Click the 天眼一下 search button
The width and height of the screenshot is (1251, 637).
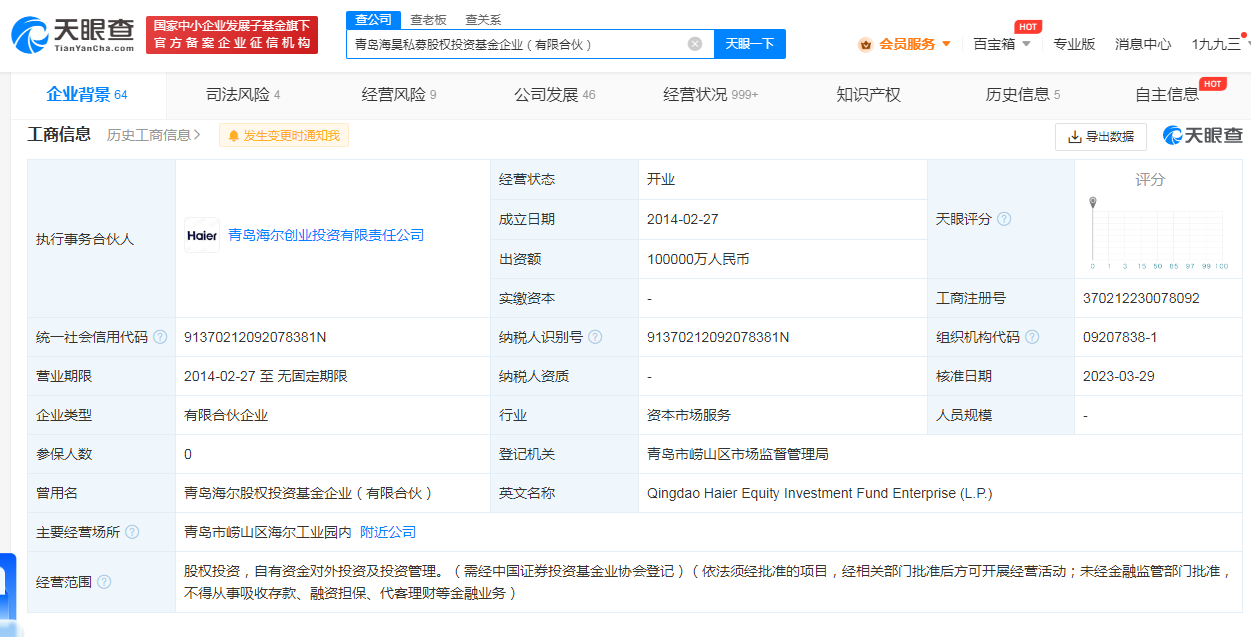749,44
